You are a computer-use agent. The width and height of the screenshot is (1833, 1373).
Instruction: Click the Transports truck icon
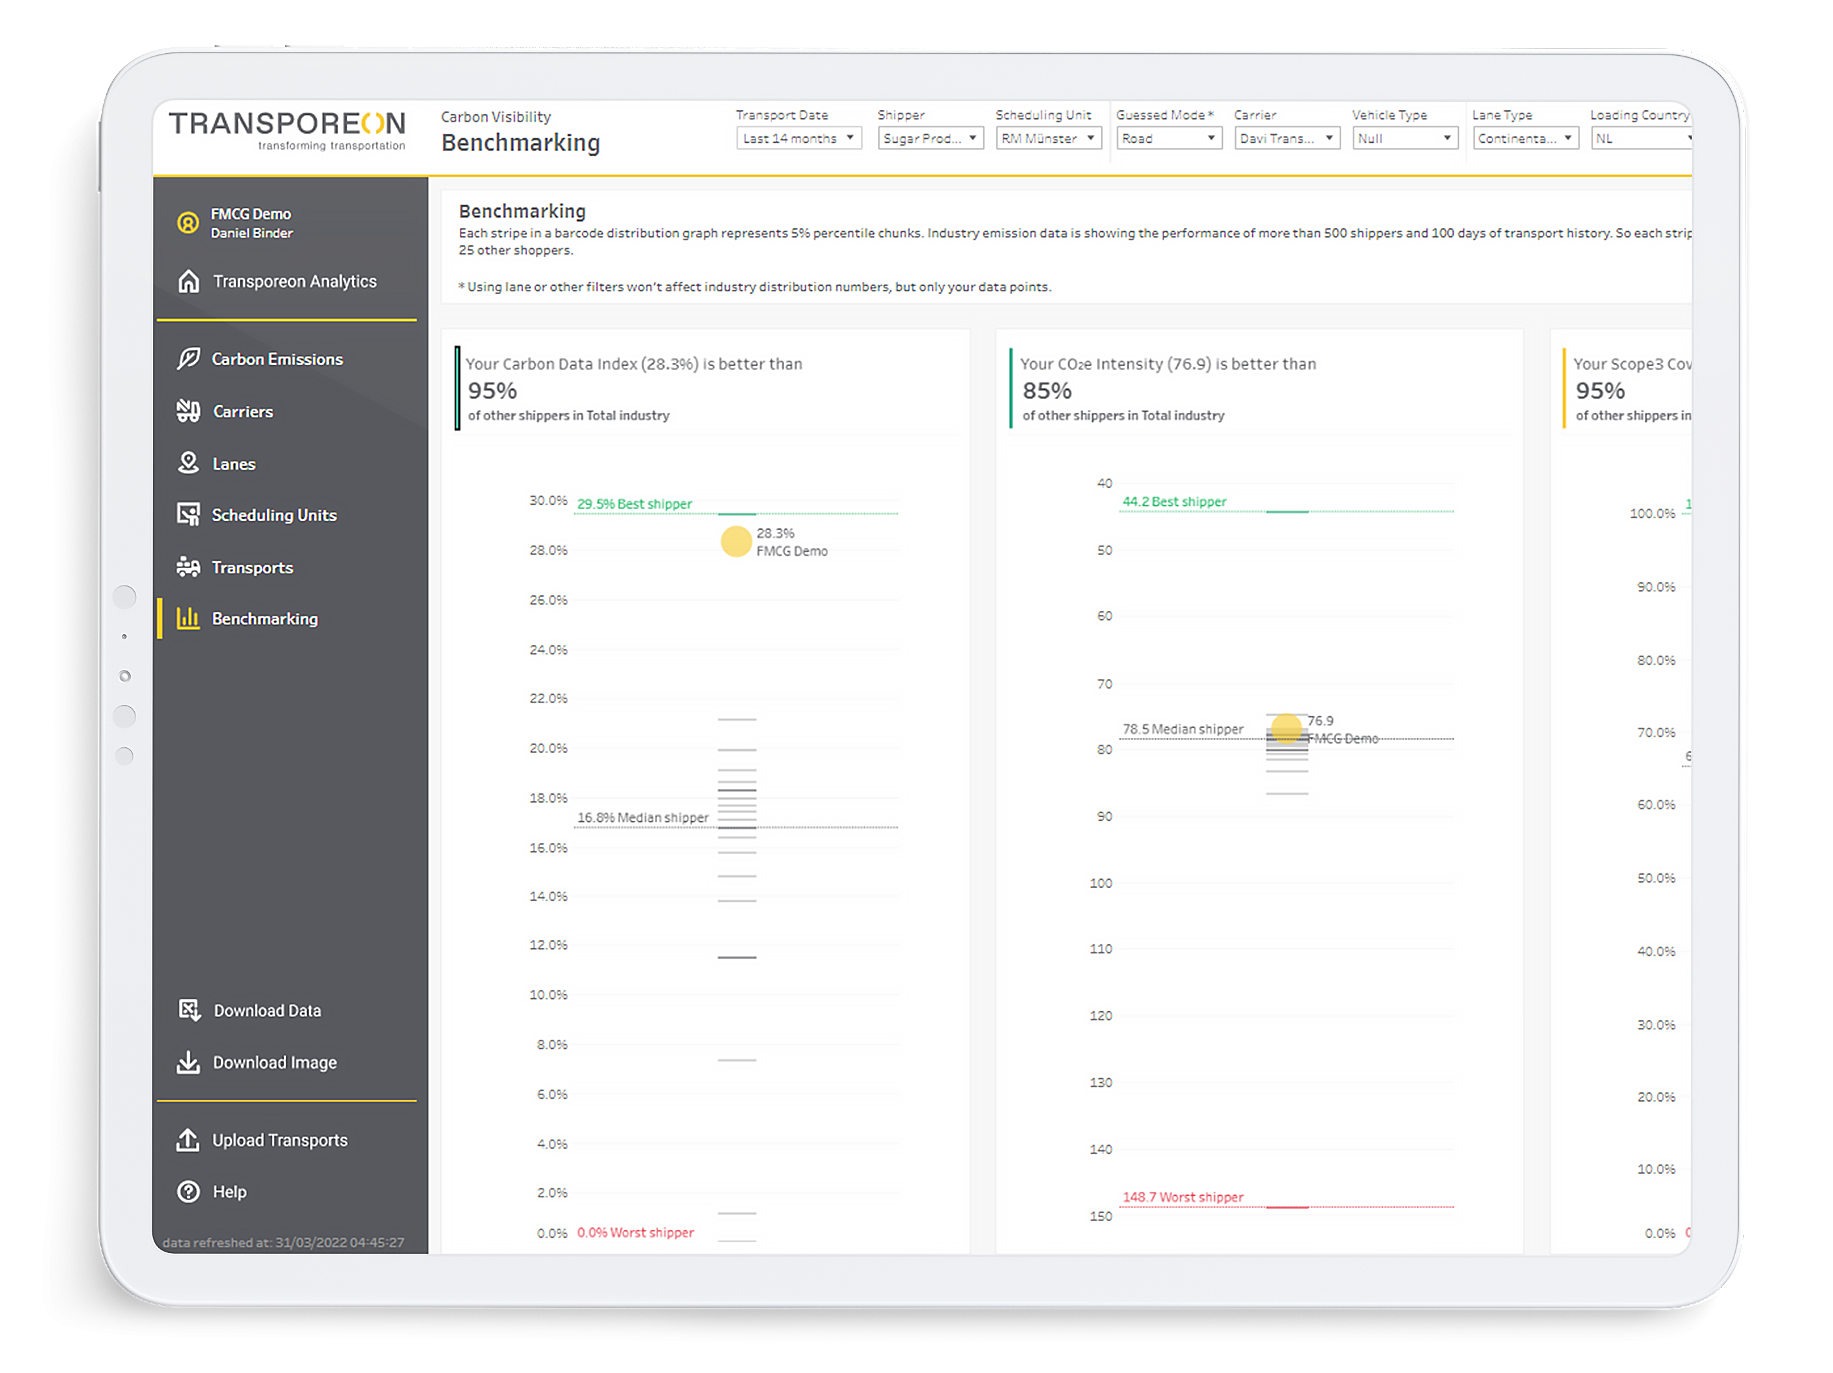188,567
